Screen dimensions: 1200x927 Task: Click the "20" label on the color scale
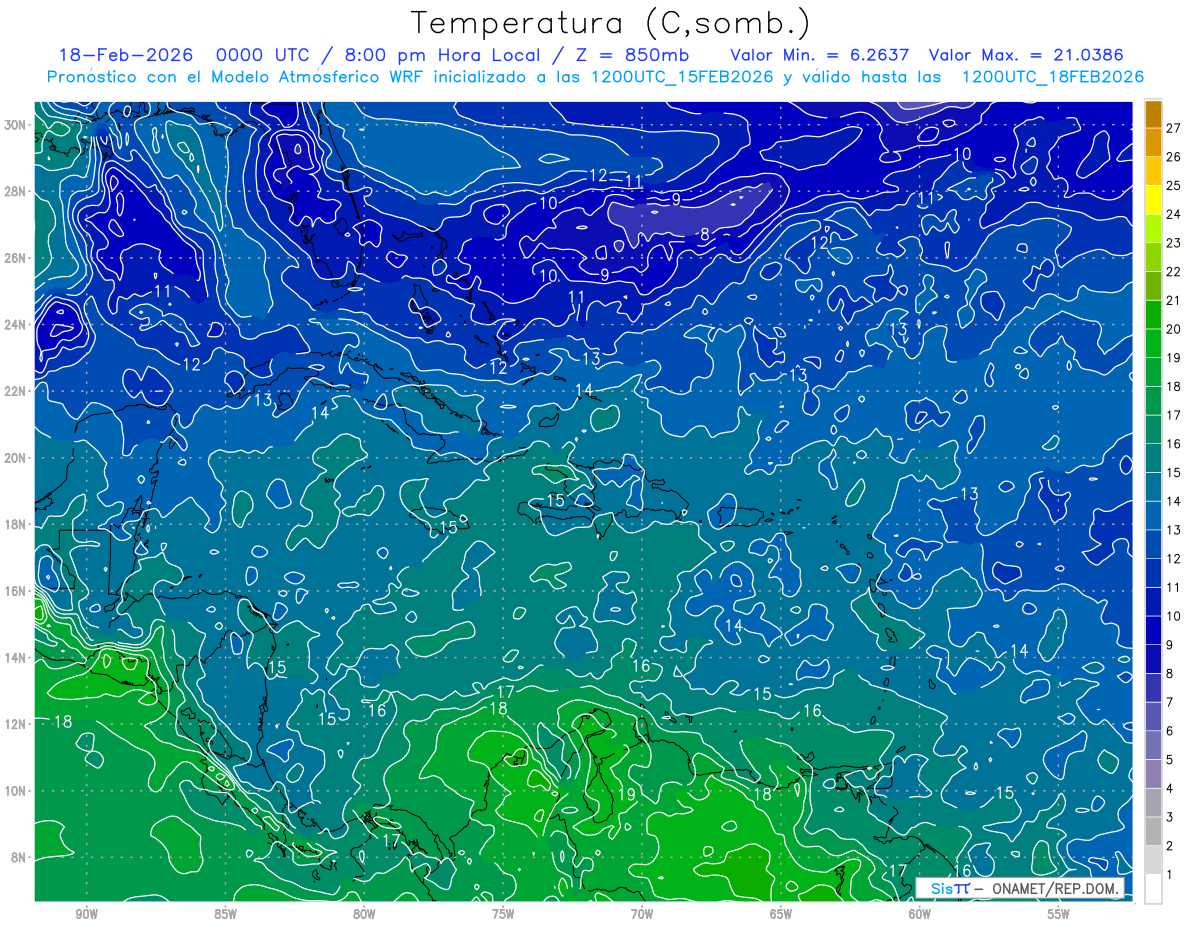click(x=1173, y=329)
